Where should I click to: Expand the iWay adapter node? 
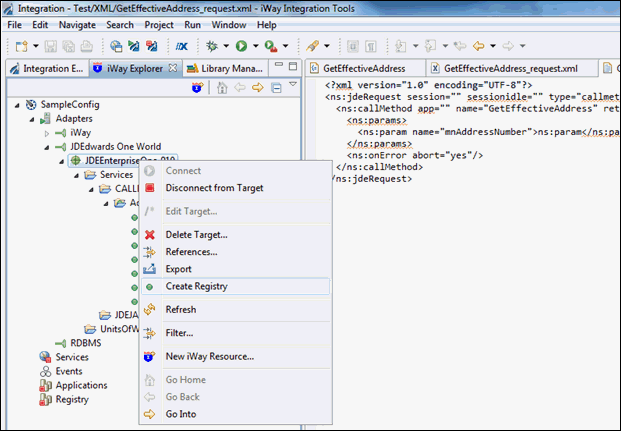[x=47, y=133]
